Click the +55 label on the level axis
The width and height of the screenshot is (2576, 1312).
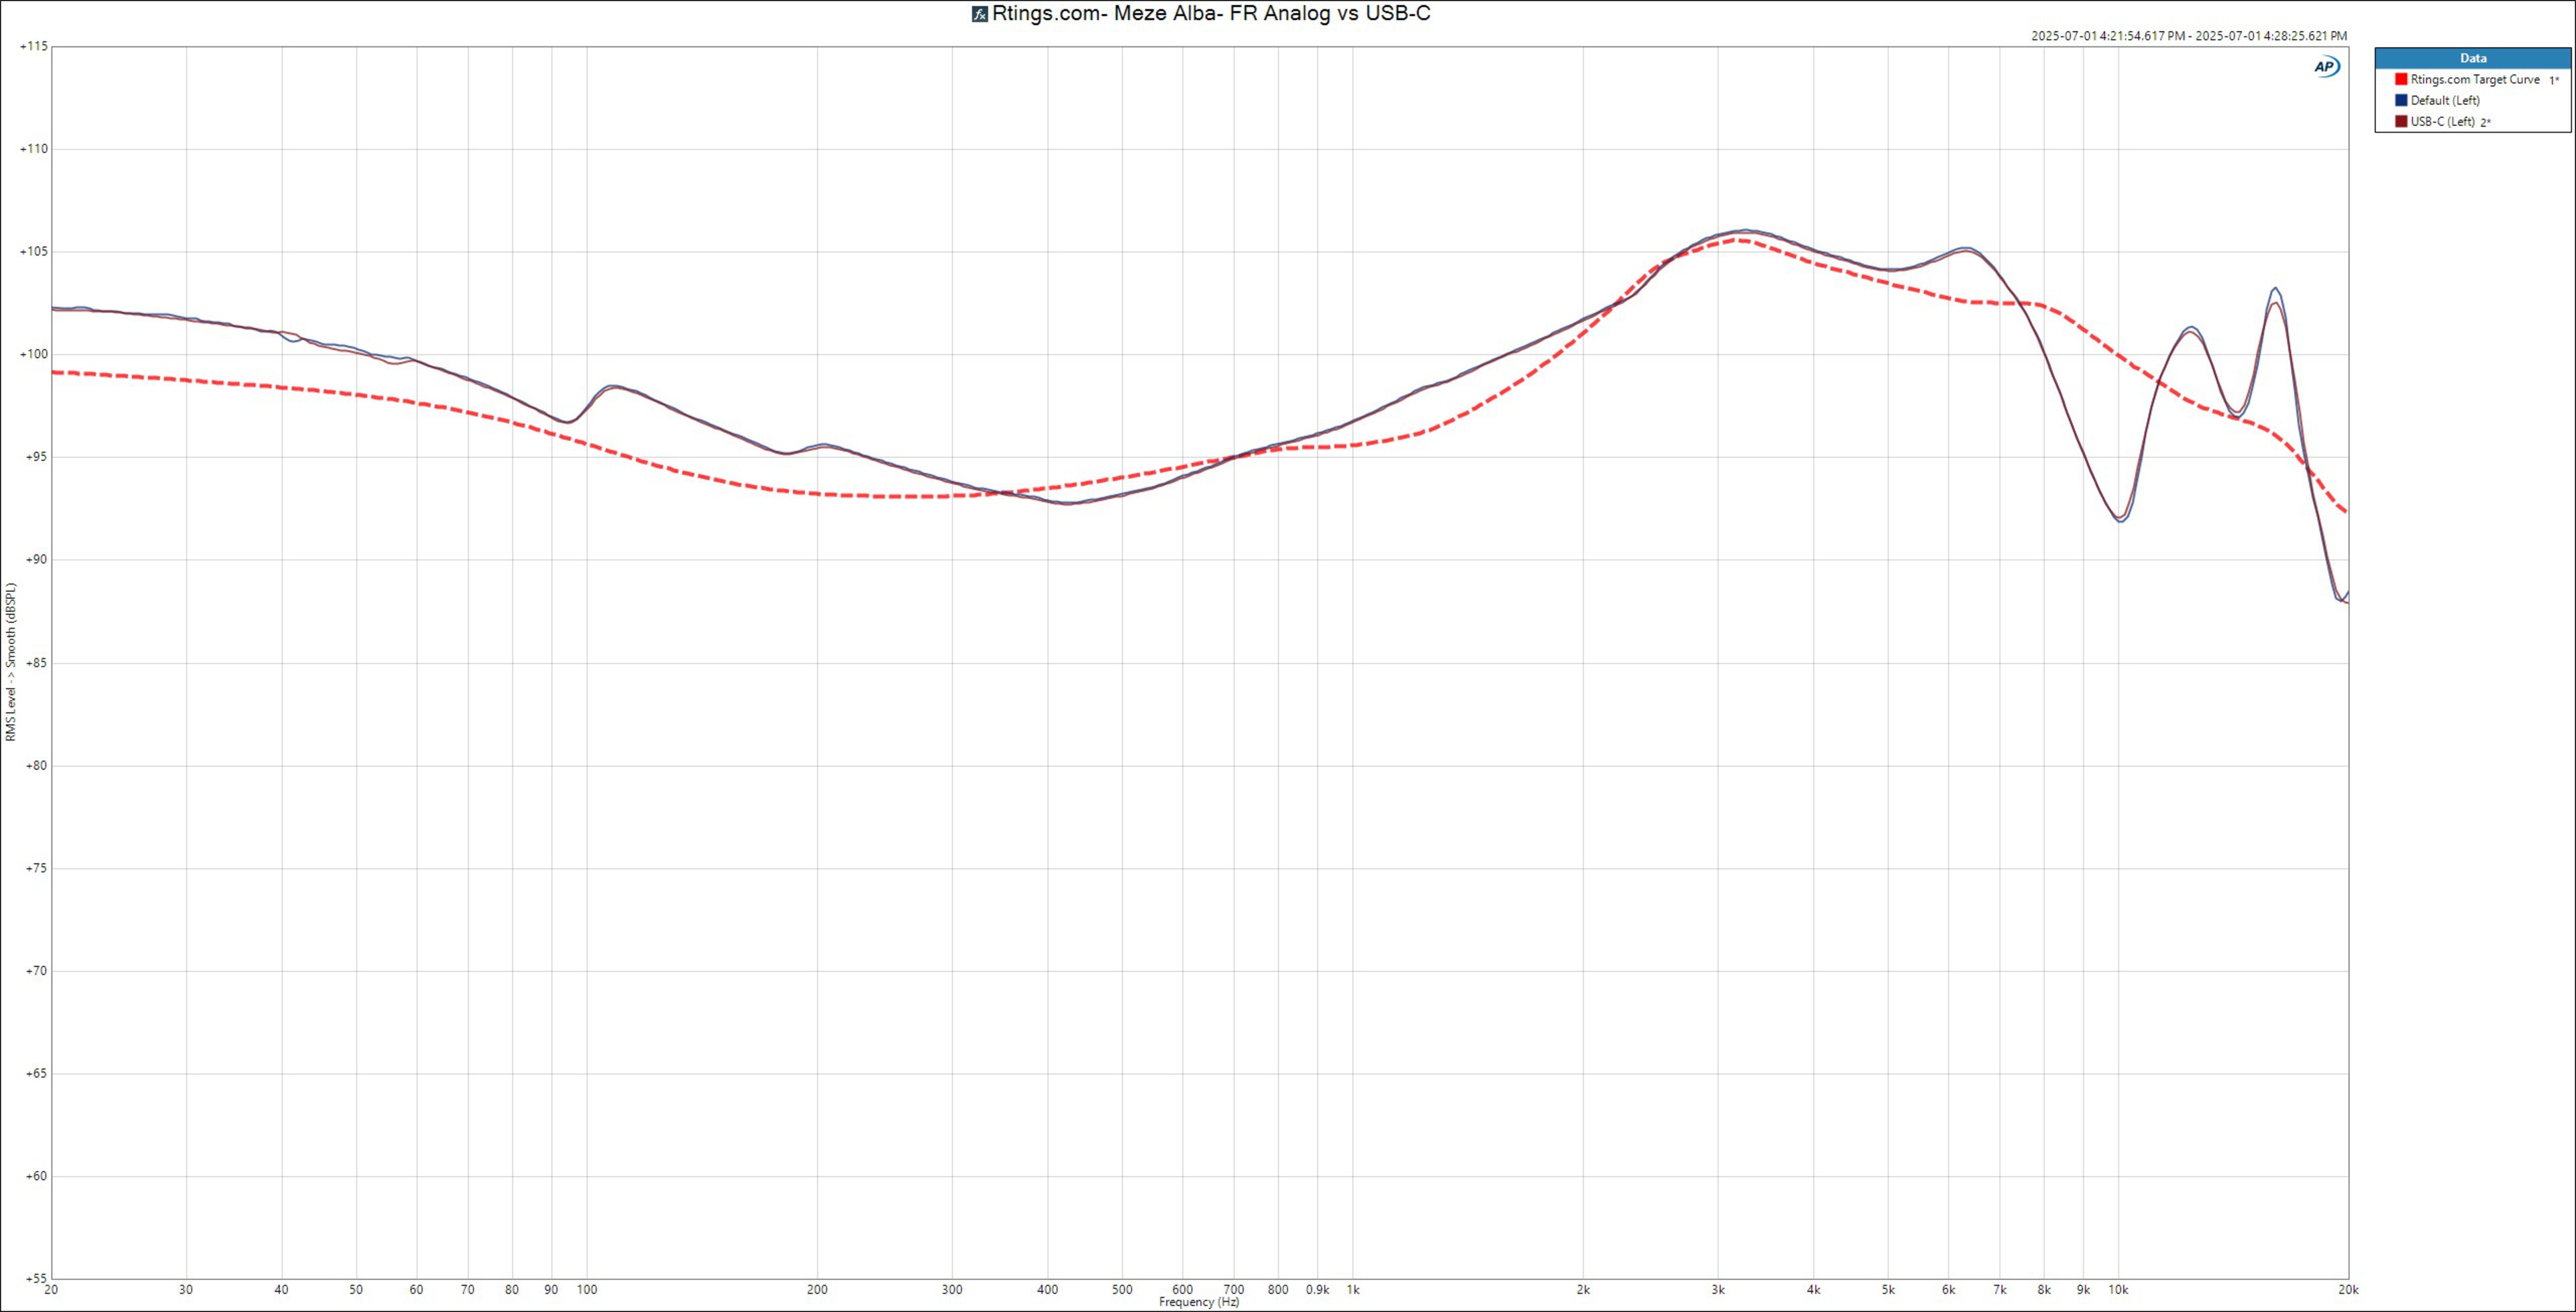tap(35, 1278)
